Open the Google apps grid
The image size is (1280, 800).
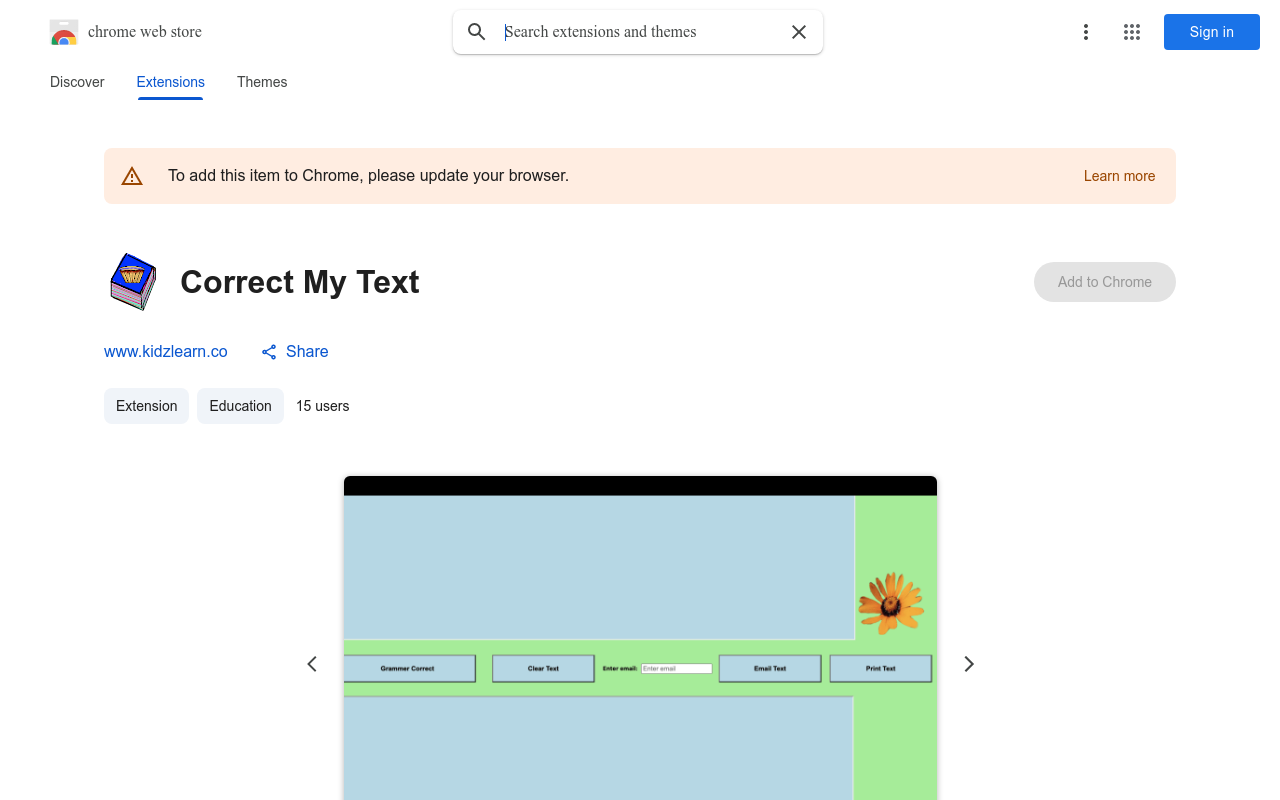coord(1132,32)
